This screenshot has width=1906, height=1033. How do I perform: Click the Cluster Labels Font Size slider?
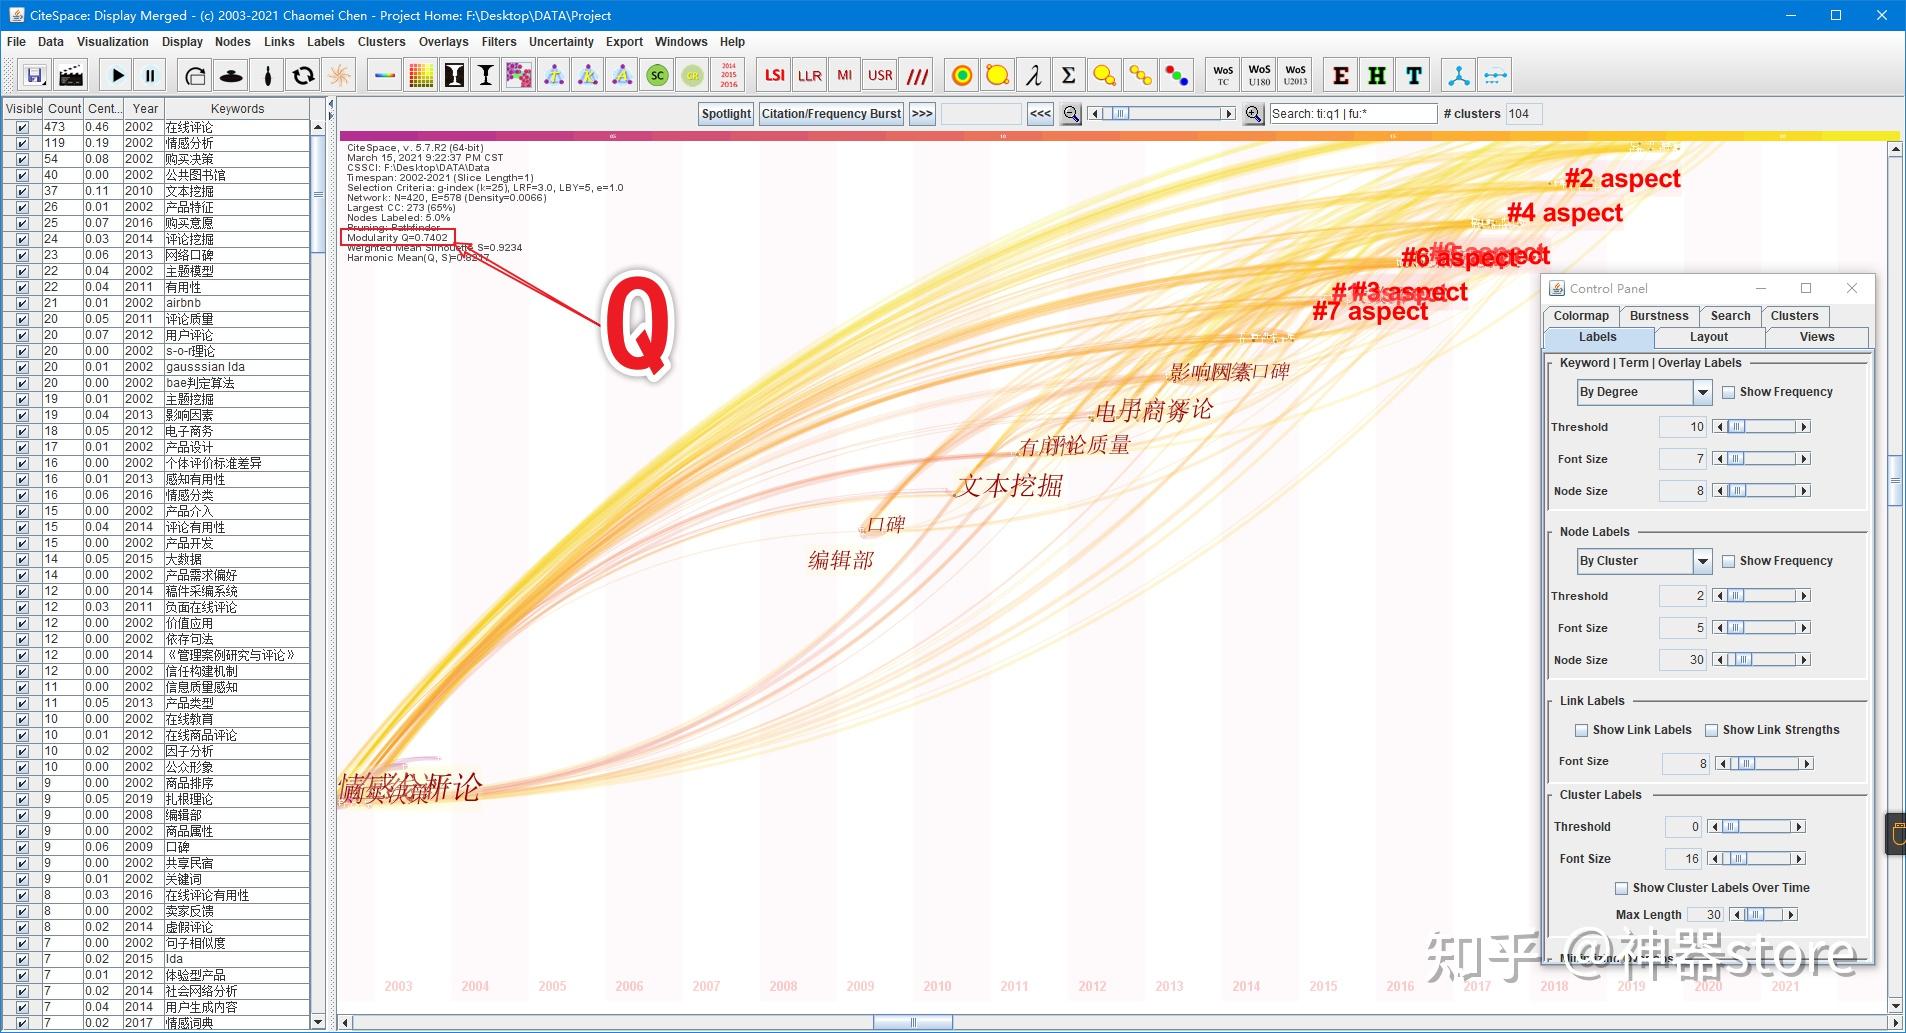pos(1757,859)
